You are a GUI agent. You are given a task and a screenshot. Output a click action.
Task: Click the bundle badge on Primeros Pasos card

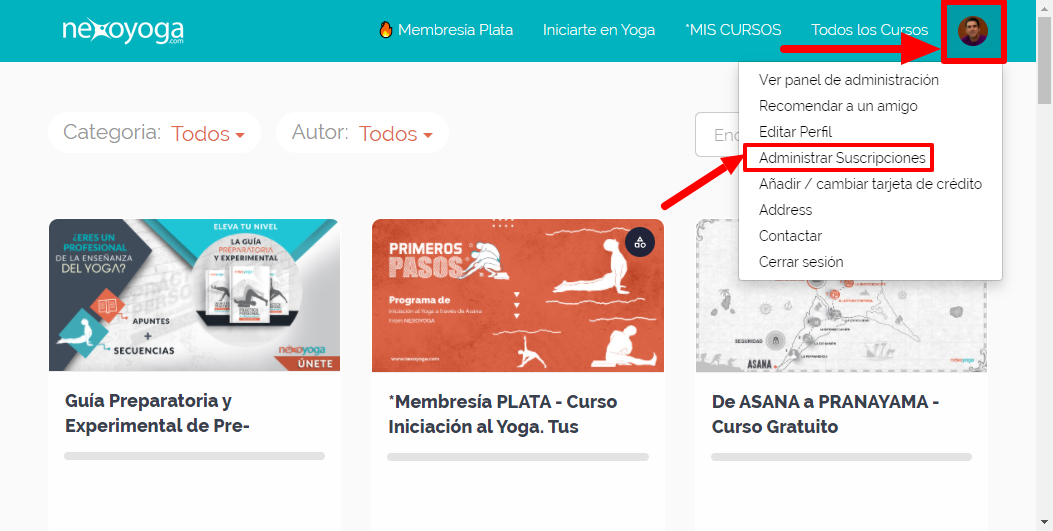640,242
